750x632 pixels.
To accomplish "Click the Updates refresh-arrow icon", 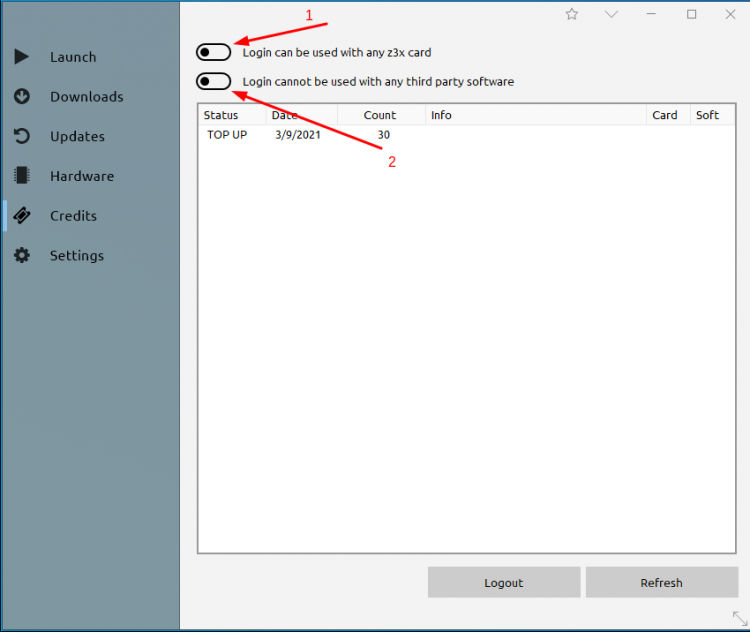I will [22, 136].
